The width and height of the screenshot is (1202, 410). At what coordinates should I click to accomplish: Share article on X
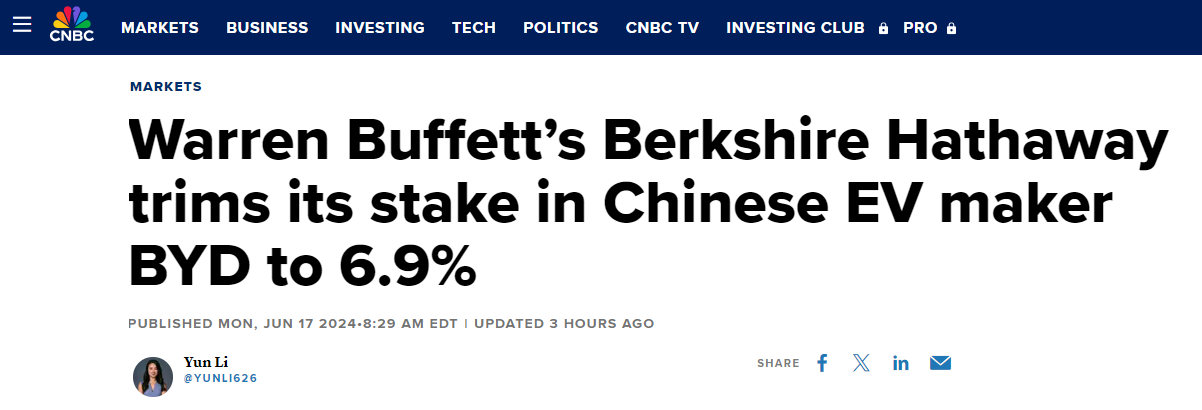point(861,363)
